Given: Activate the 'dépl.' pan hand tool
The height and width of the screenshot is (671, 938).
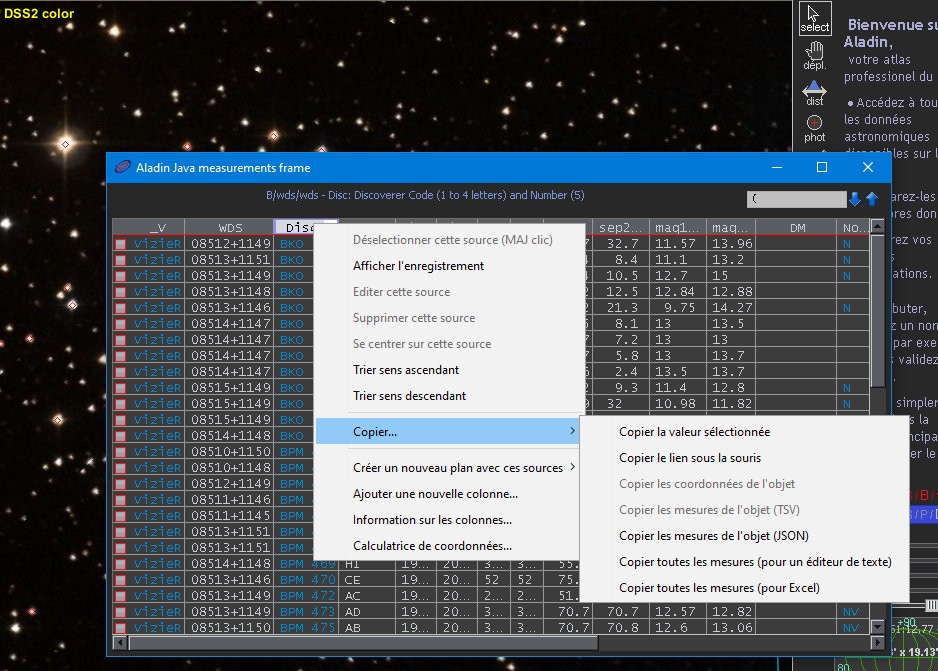Looking at the screenshot, I should pyautogui.click(x=814, y=56).
